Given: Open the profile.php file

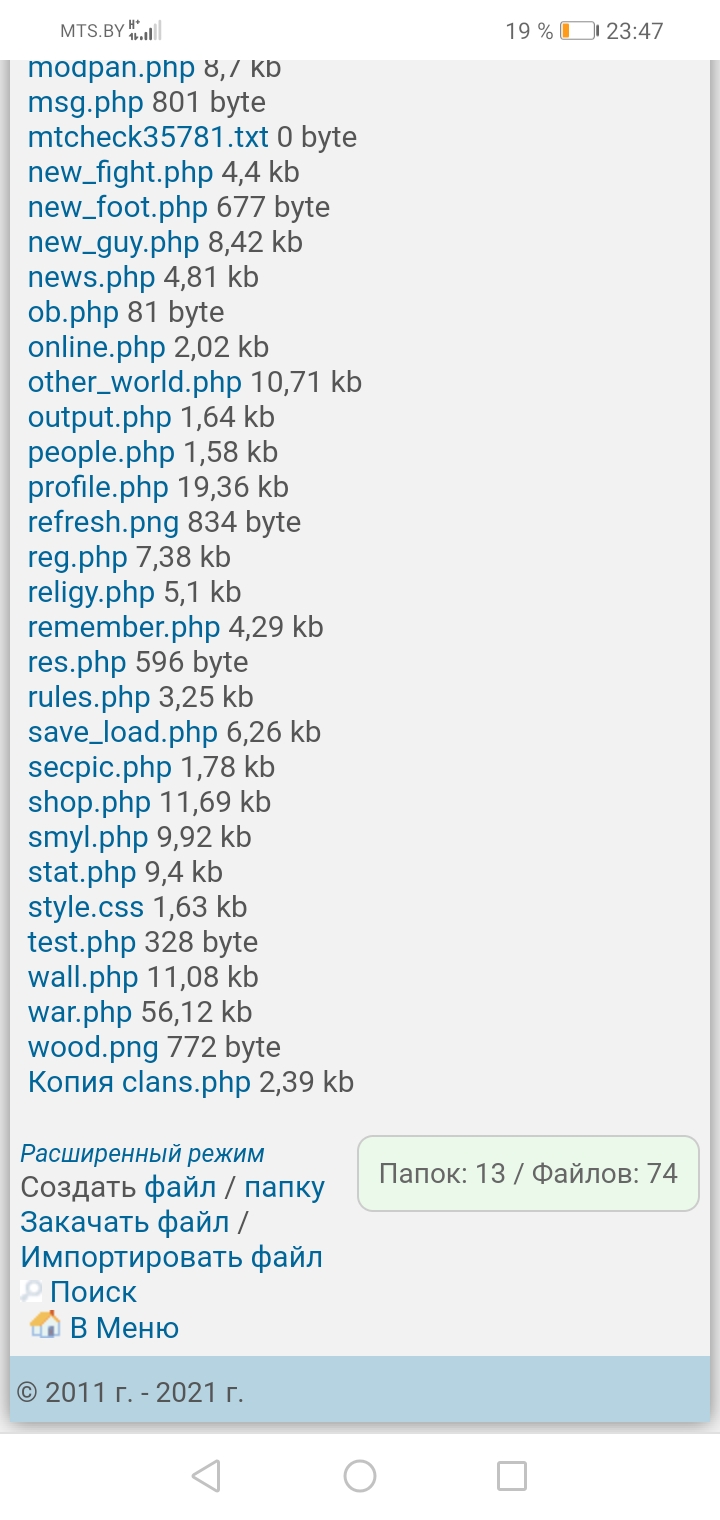Looking at the screenshot, I should click(x=98, y=487).
